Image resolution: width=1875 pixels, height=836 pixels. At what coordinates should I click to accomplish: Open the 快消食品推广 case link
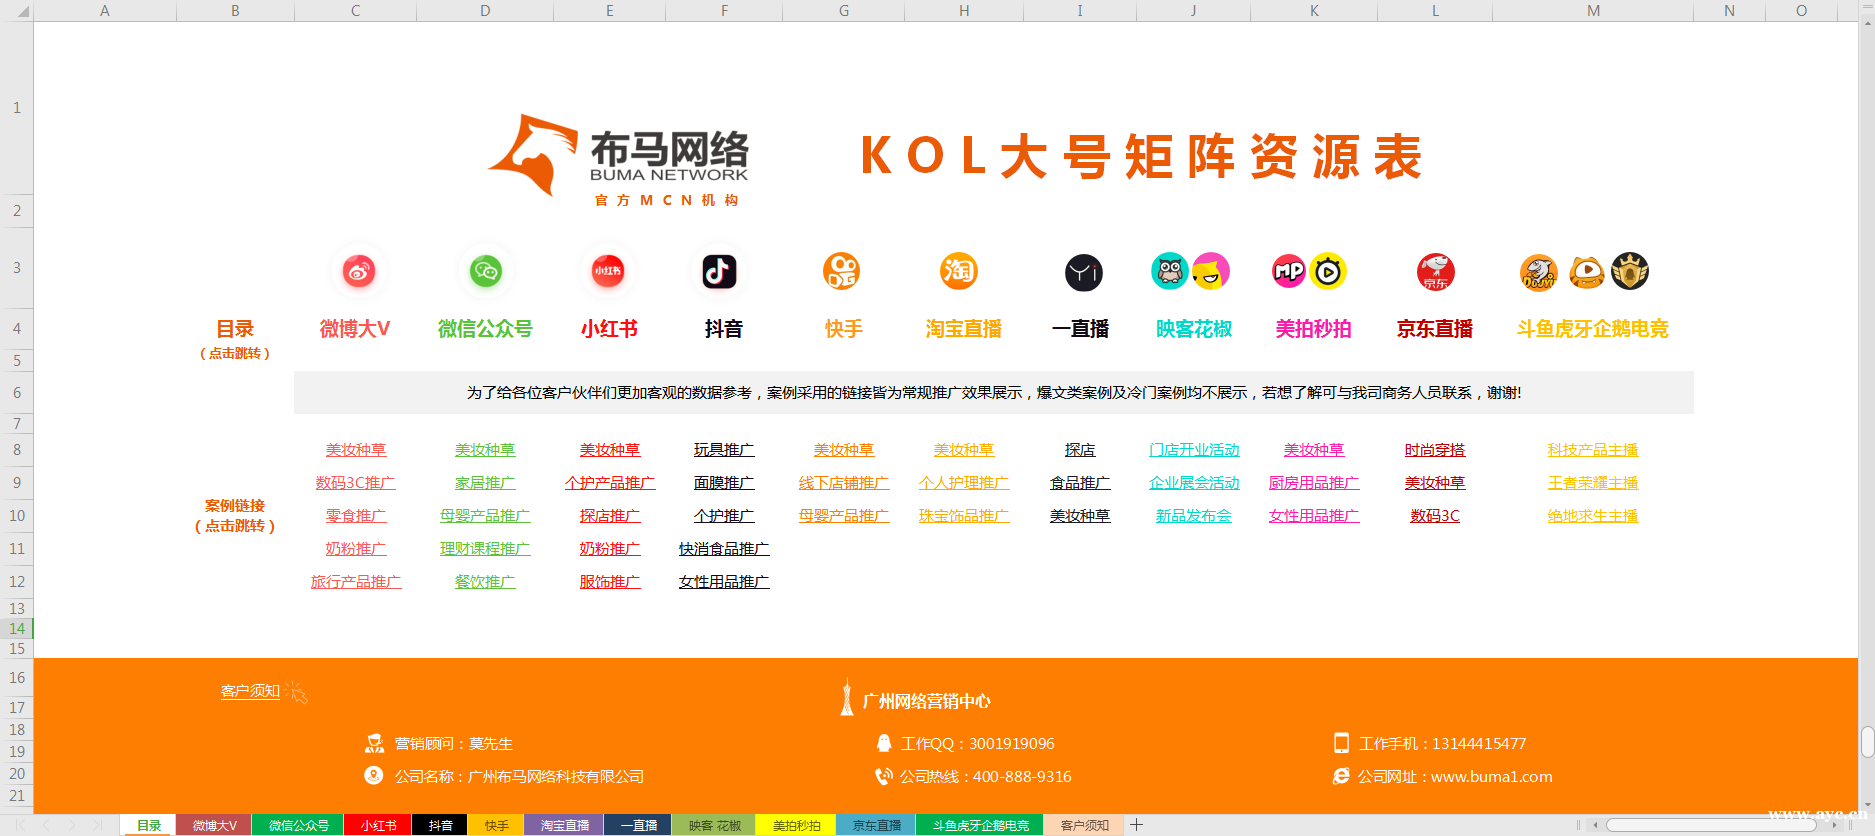point(724,549)
